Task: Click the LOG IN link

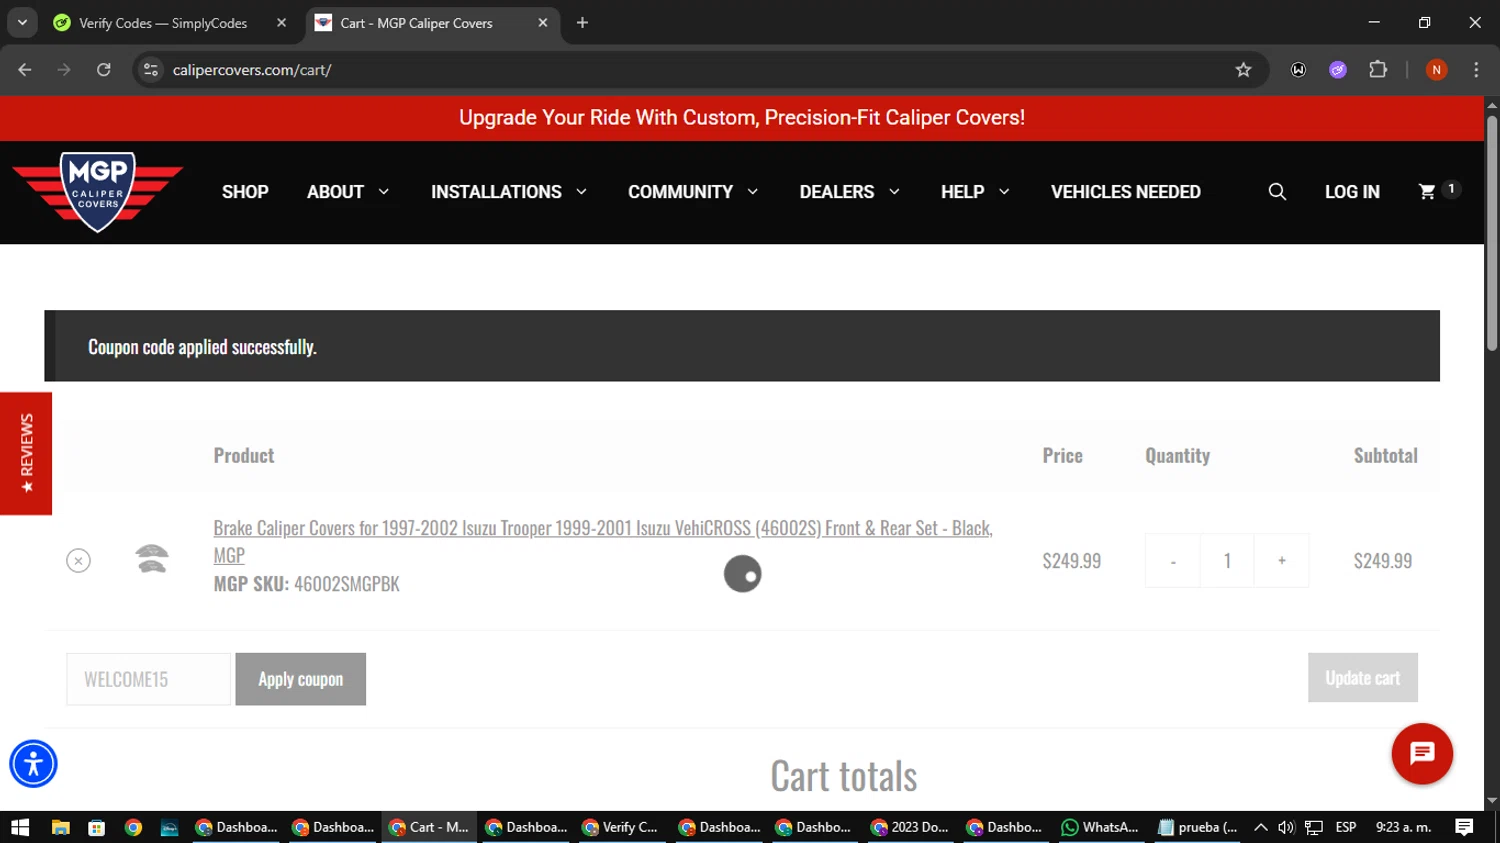Action: (1352, 192)
